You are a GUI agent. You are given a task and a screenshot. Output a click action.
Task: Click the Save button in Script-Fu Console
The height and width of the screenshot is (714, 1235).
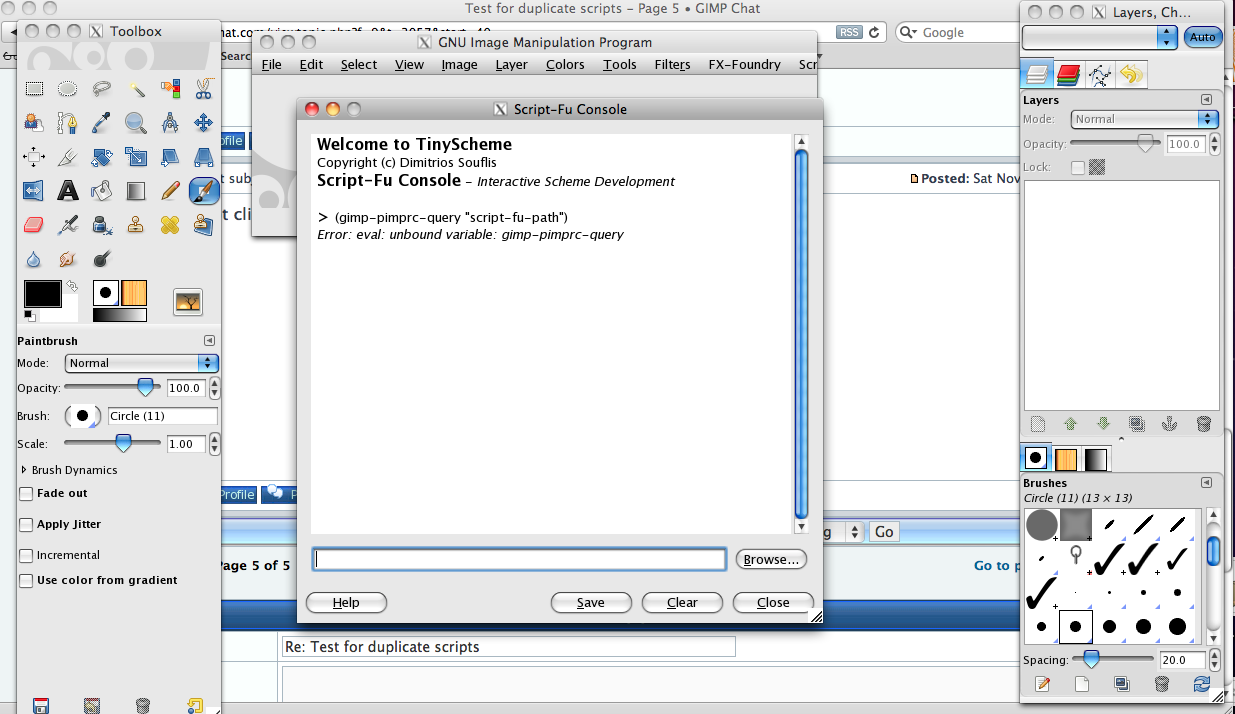click(591, 602)
